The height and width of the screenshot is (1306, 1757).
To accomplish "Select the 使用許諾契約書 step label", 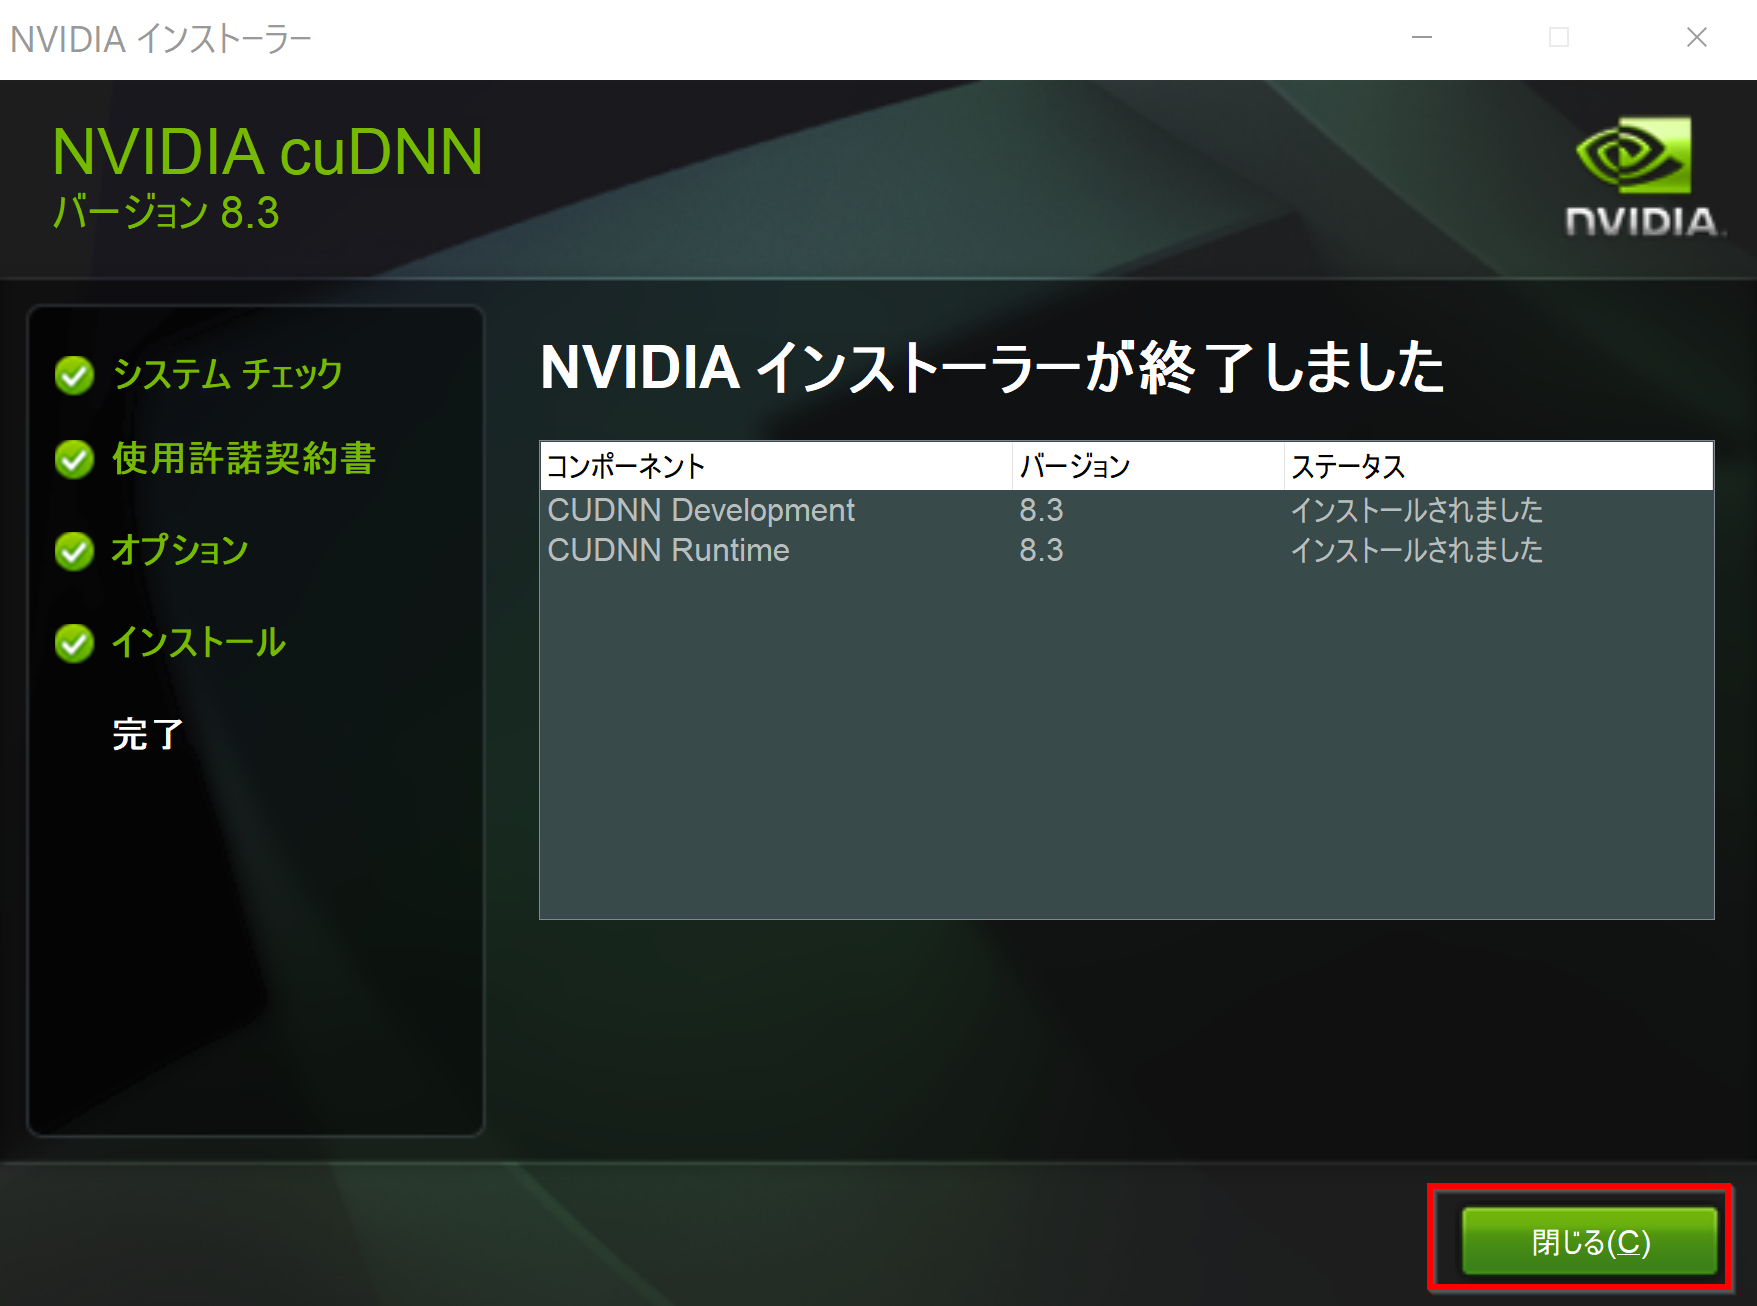I will [x=244, y=459].
